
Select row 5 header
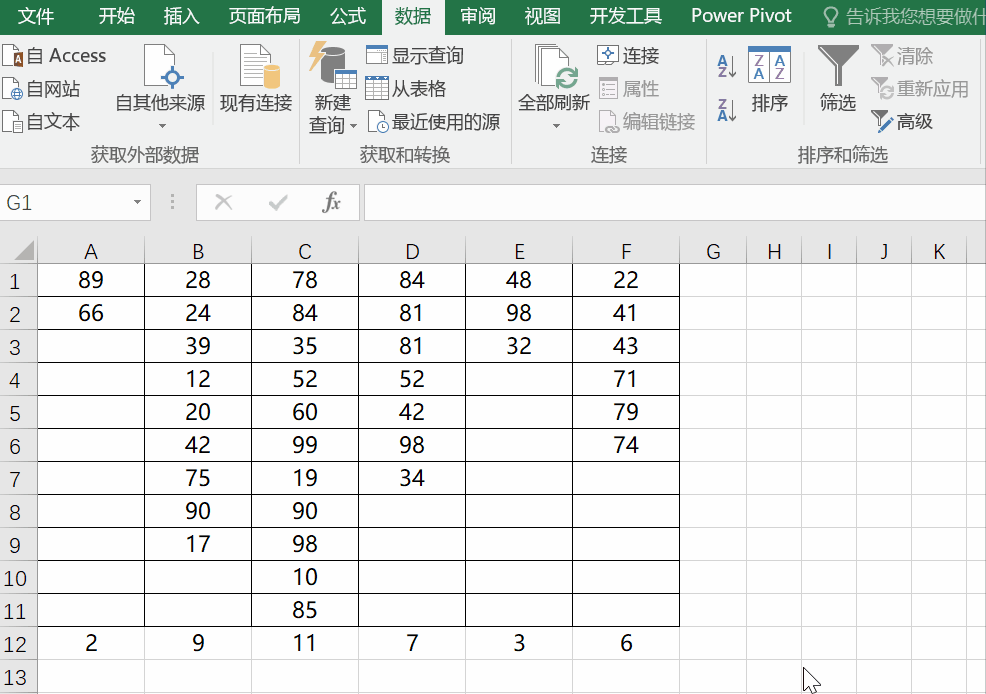(18, 412)
